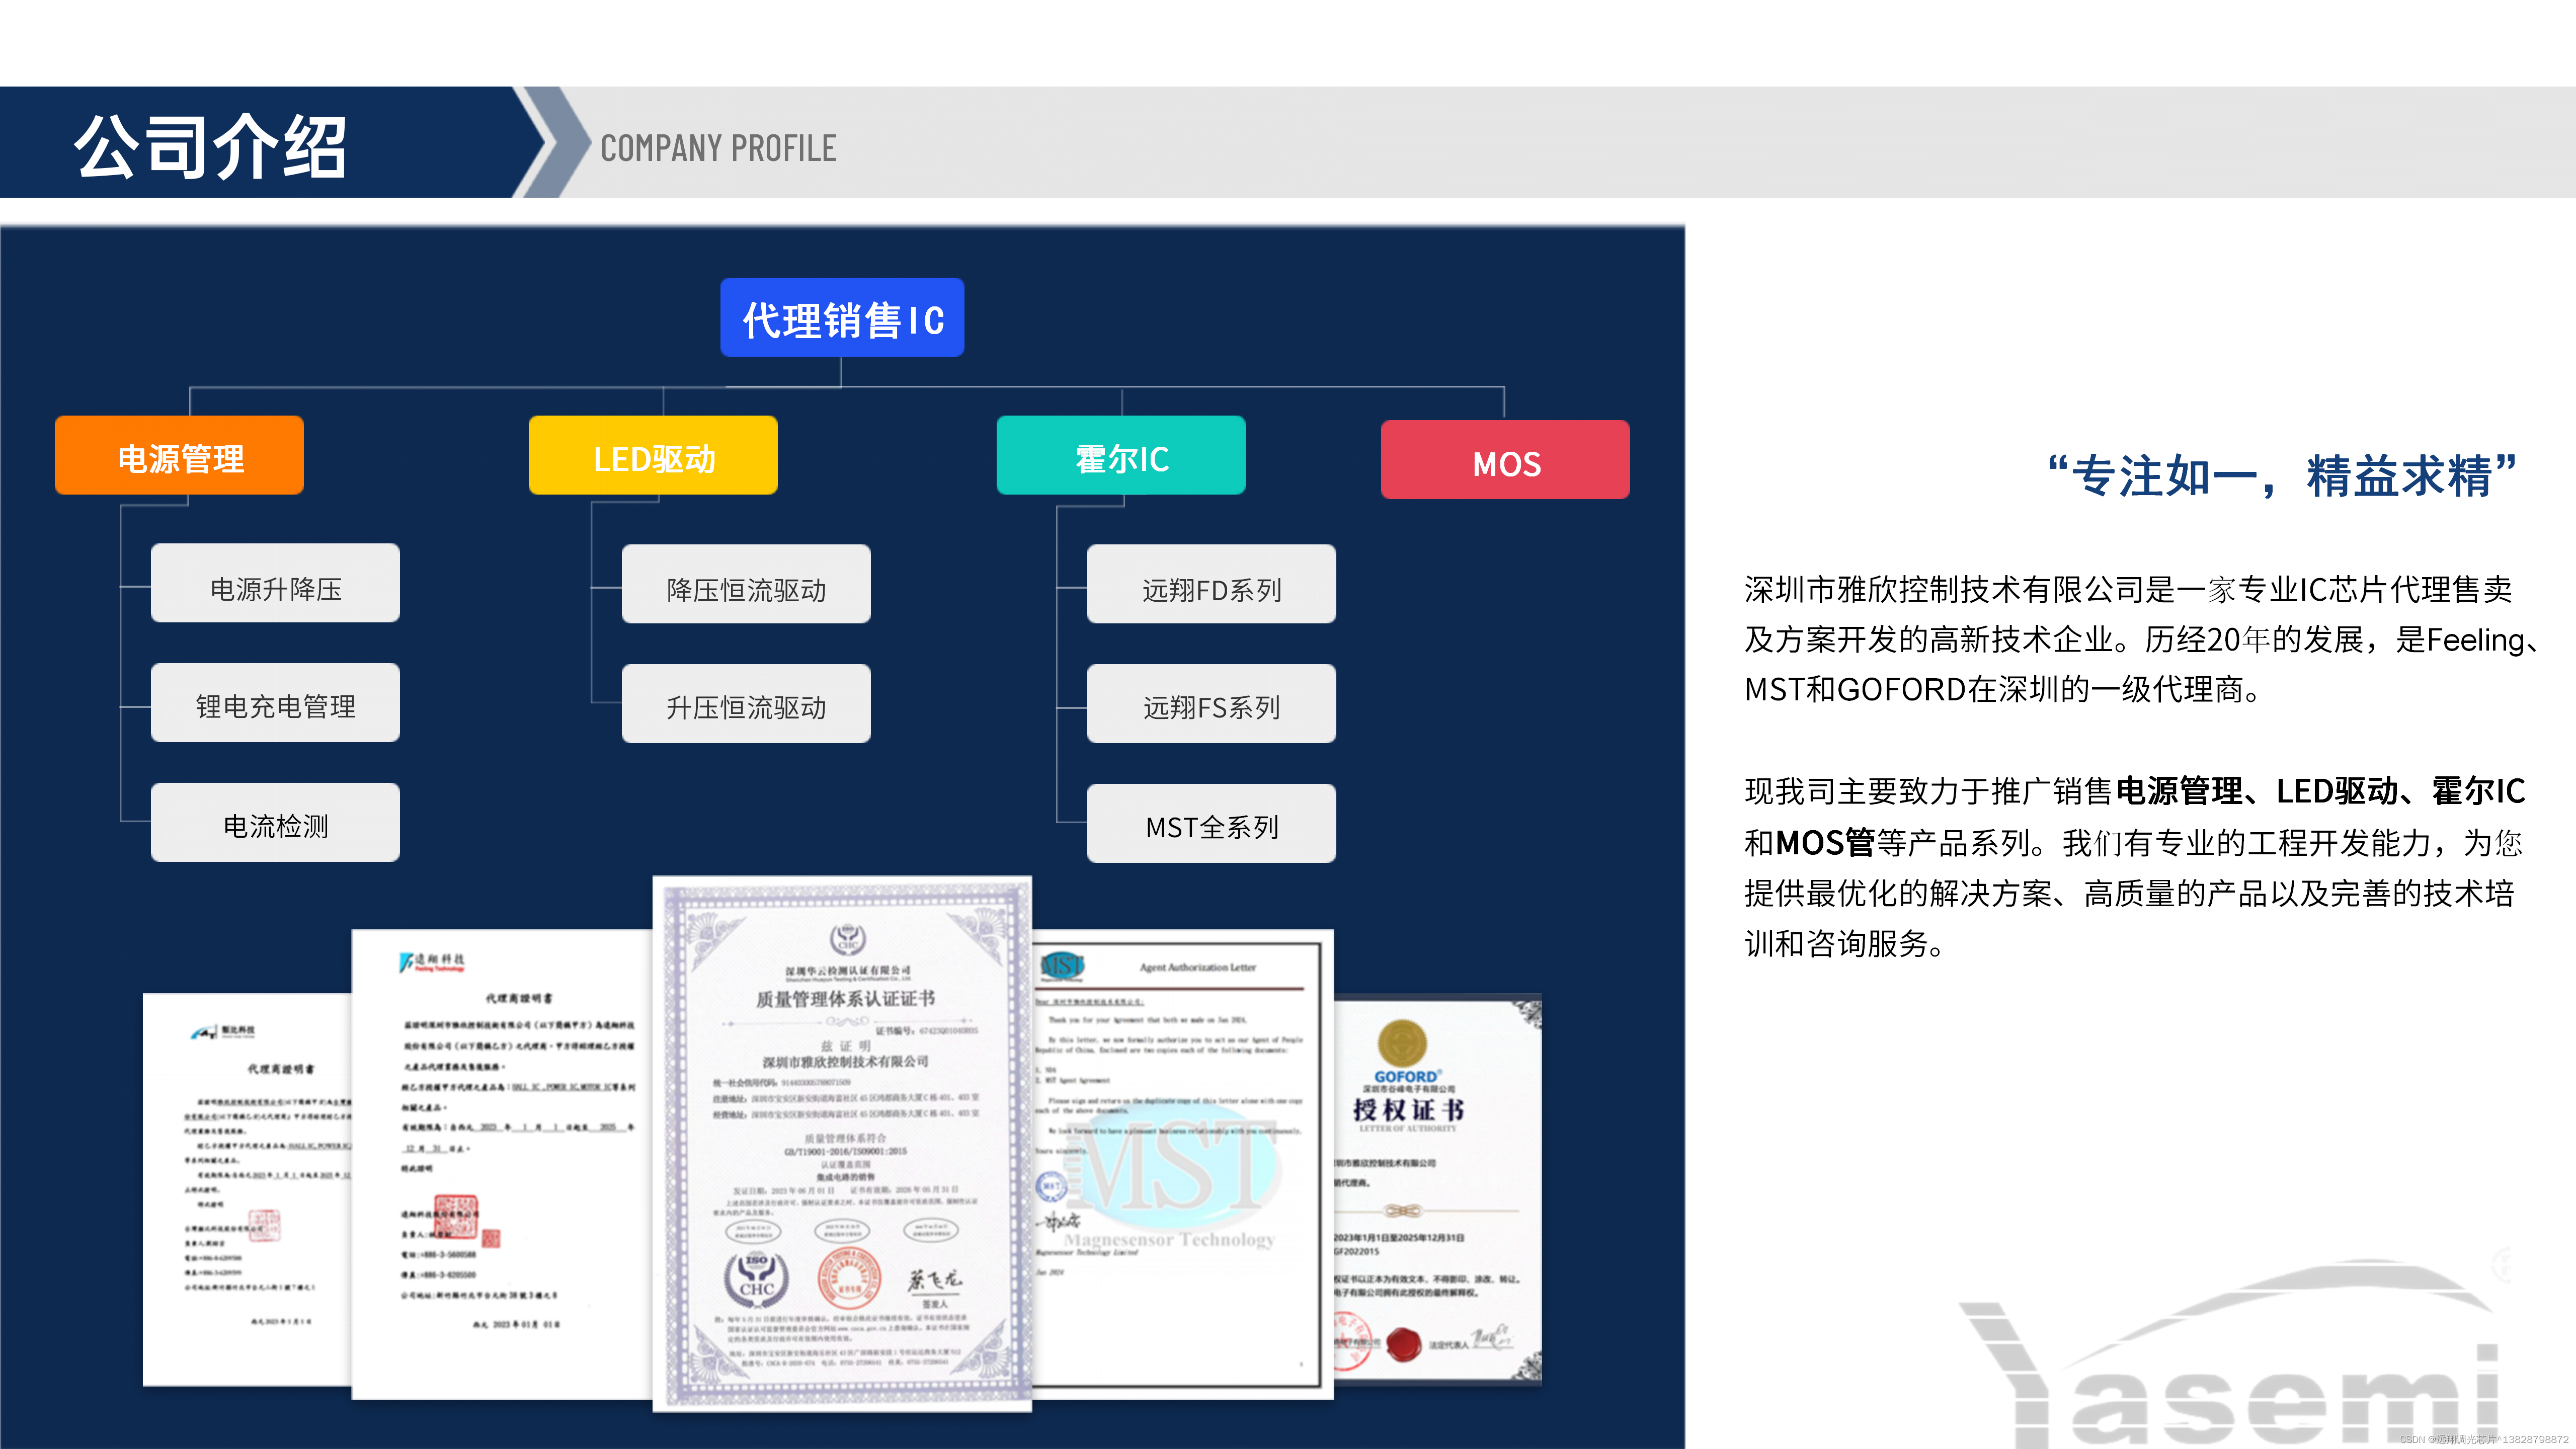This screenshot has height=1449, width=2576.
Task: Click the teal 霍尔IC category box
Action: (x=1121, y=456)
